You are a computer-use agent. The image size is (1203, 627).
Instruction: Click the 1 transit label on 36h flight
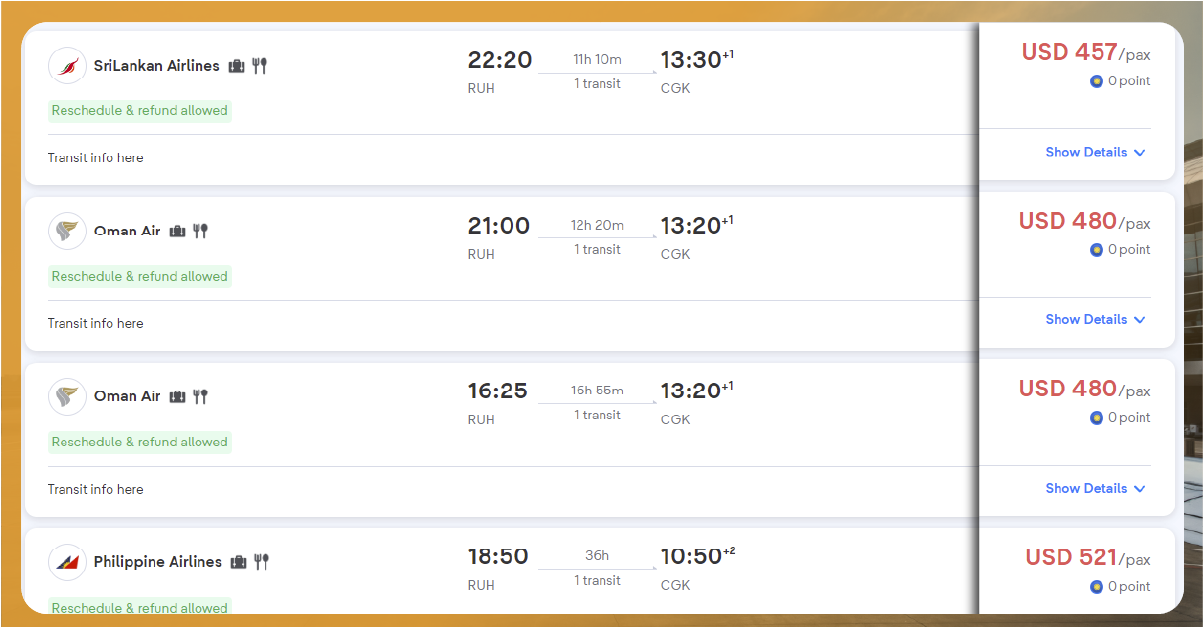click(x=597, y=581)
